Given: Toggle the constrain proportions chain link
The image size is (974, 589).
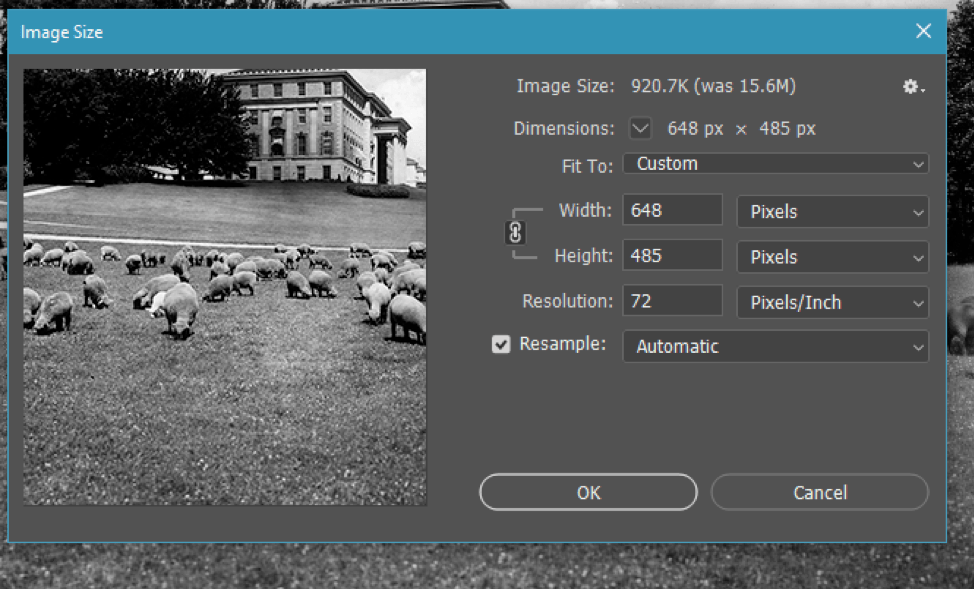Looking at the screenshot, I should coord(515,233).
